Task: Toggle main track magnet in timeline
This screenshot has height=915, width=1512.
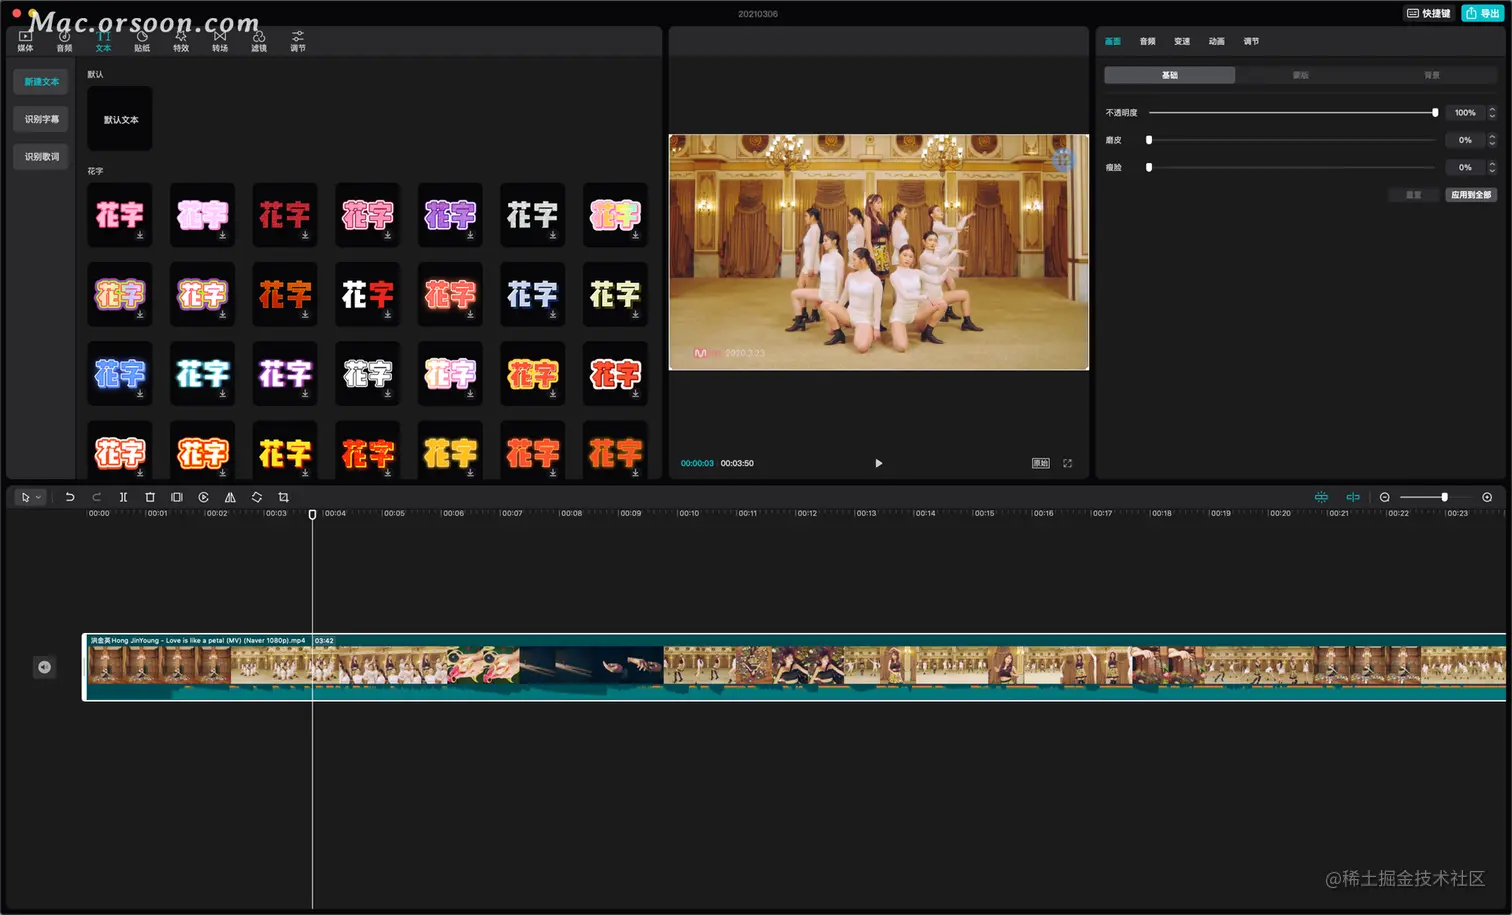Action: tap(1321, 497)
